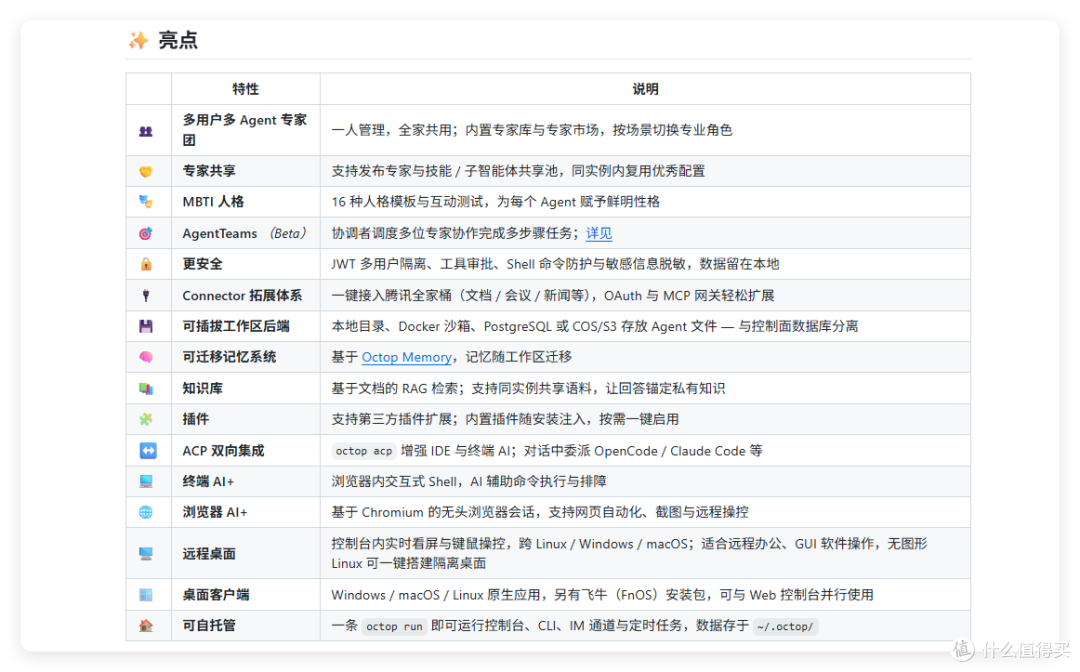Click the 可自托管 feature name
The width and height of the screenshot is (1080, 672).
[x=209, y=625]
